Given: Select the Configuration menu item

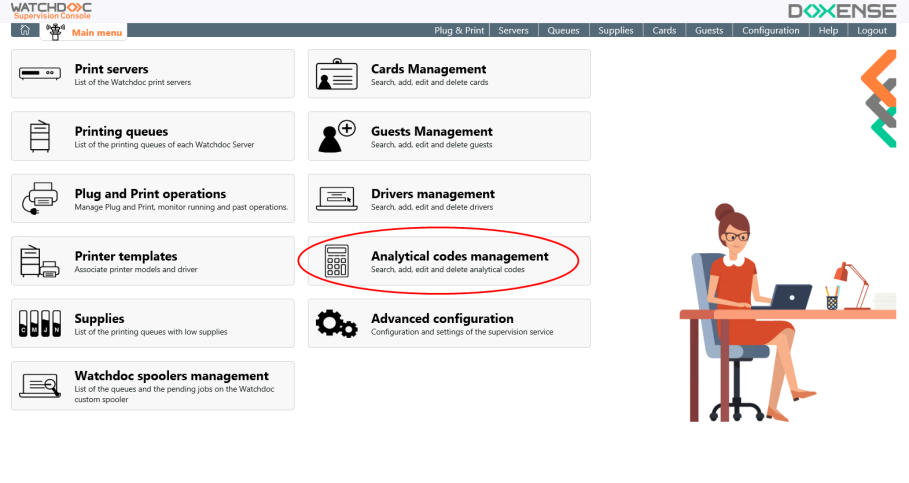Looking at the screenshot, I should click(x=770, y=31).
